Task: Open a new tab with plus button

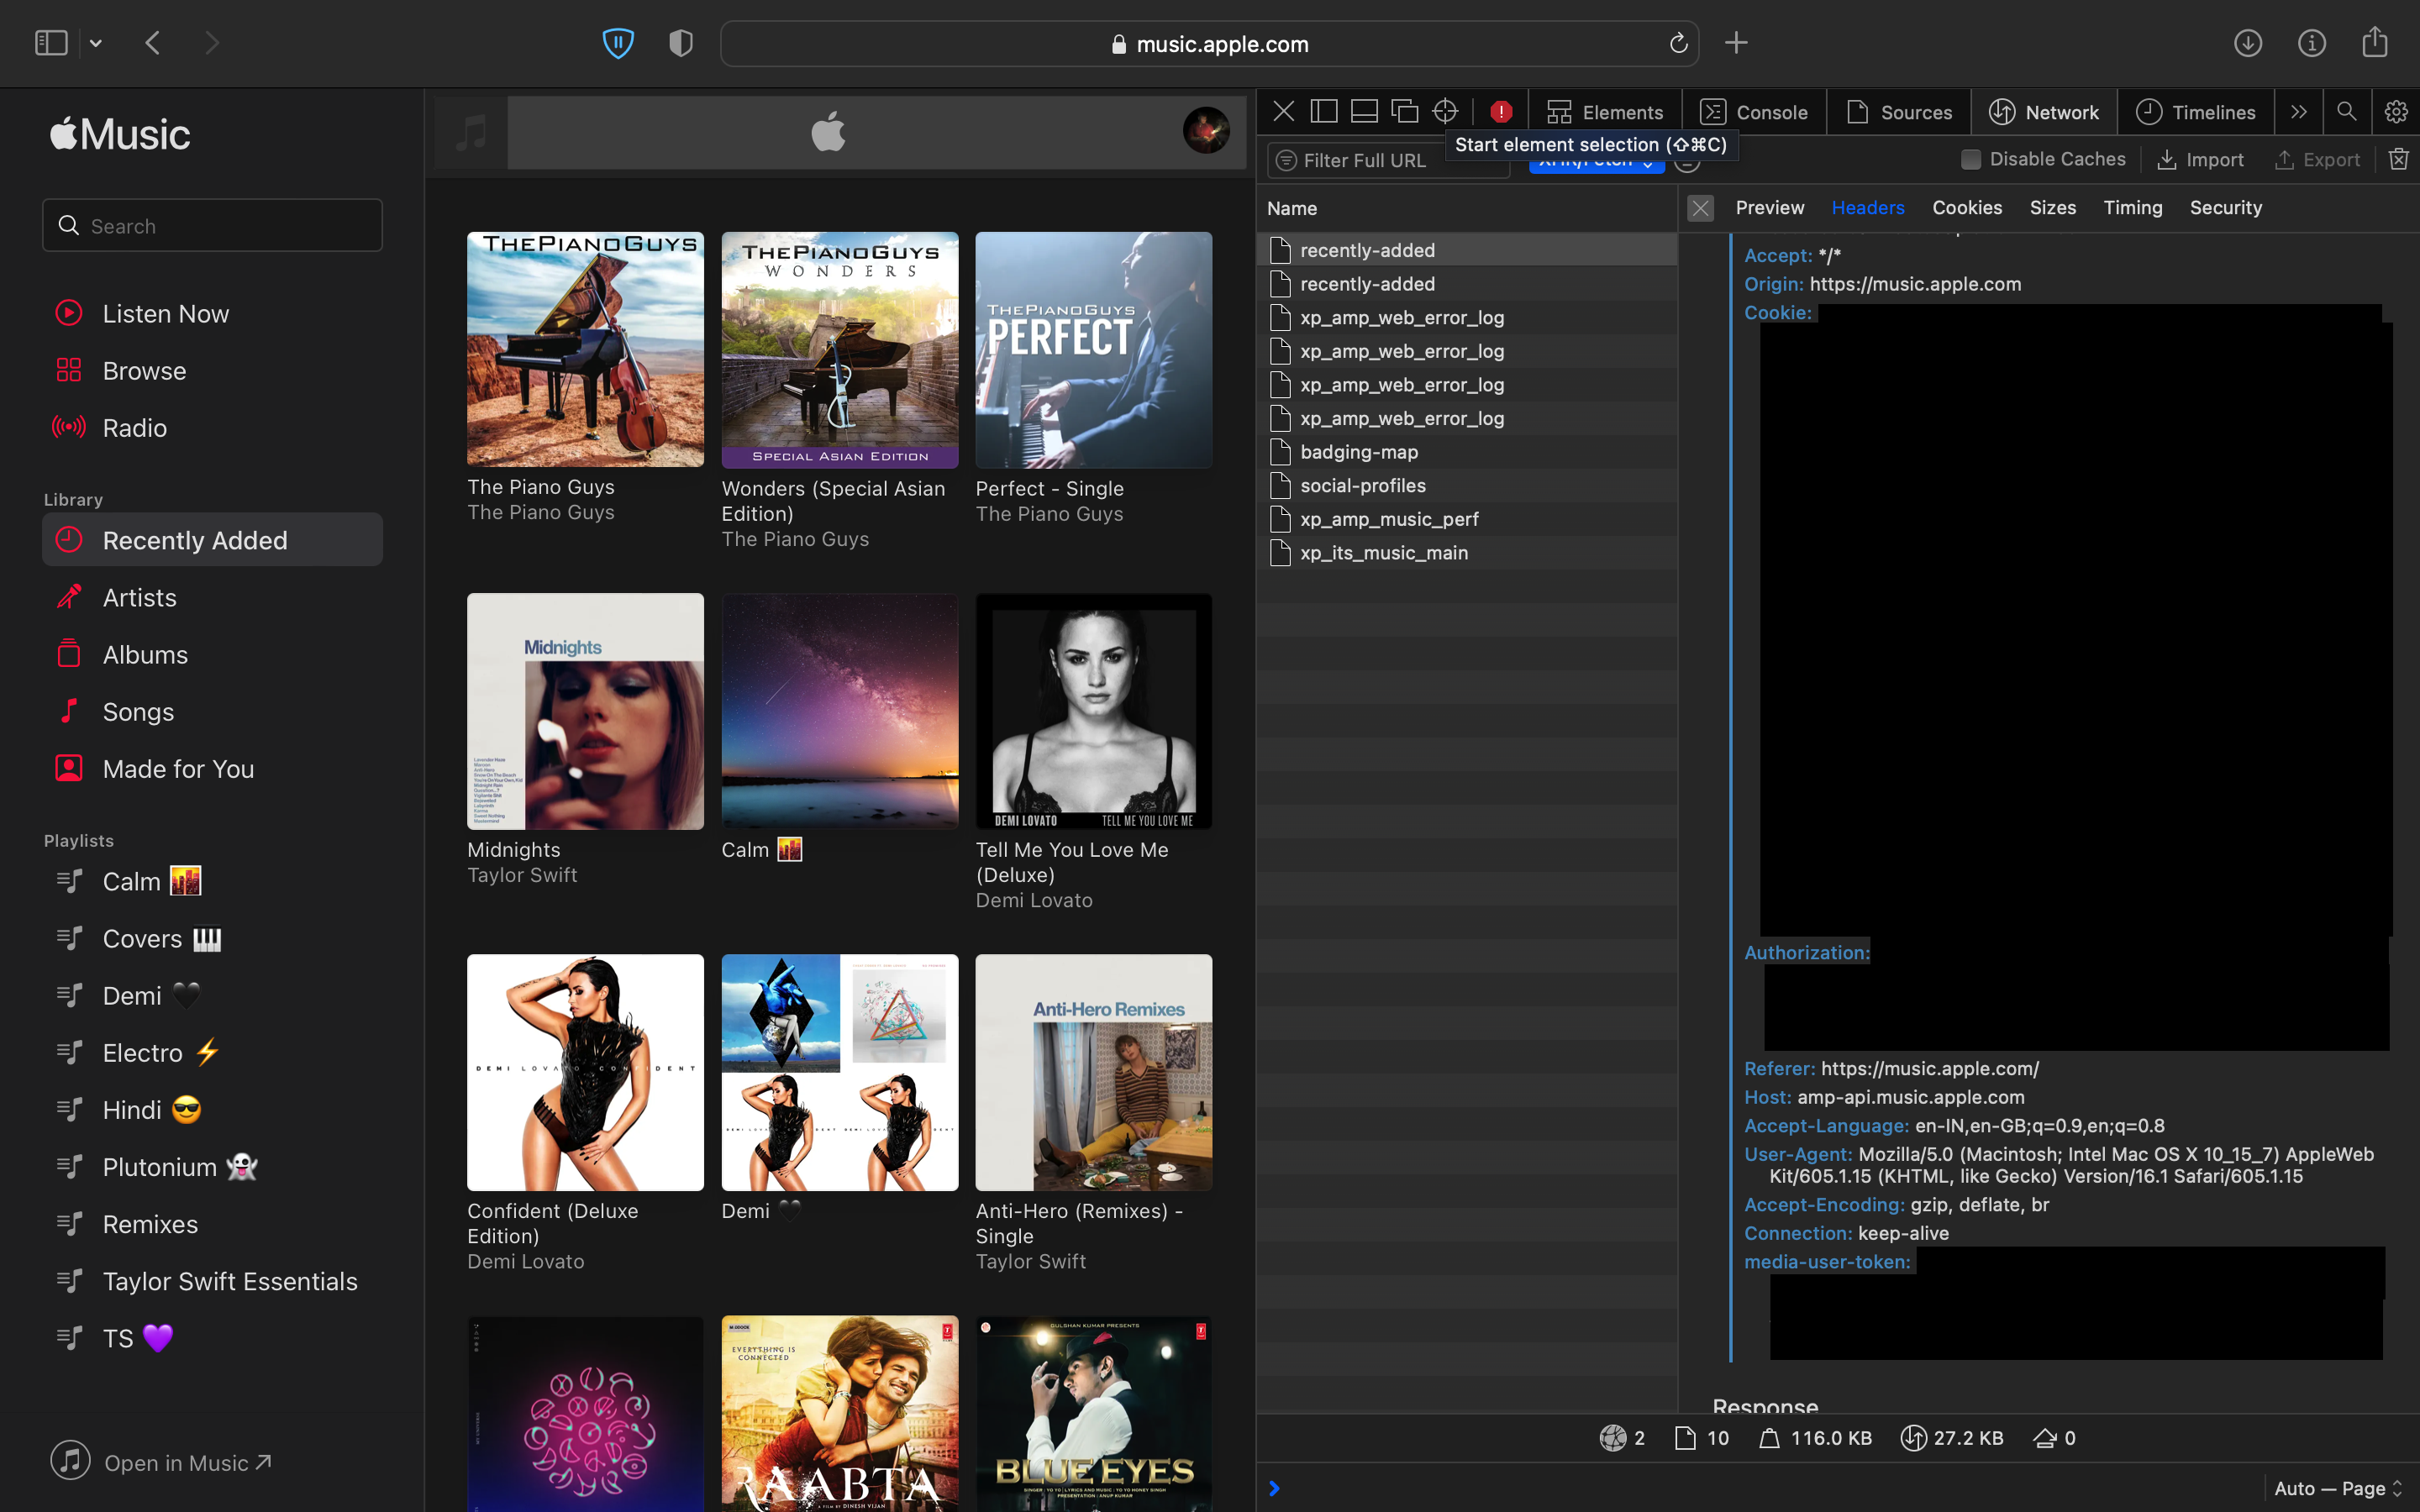Action: [x=1737, y=43]
